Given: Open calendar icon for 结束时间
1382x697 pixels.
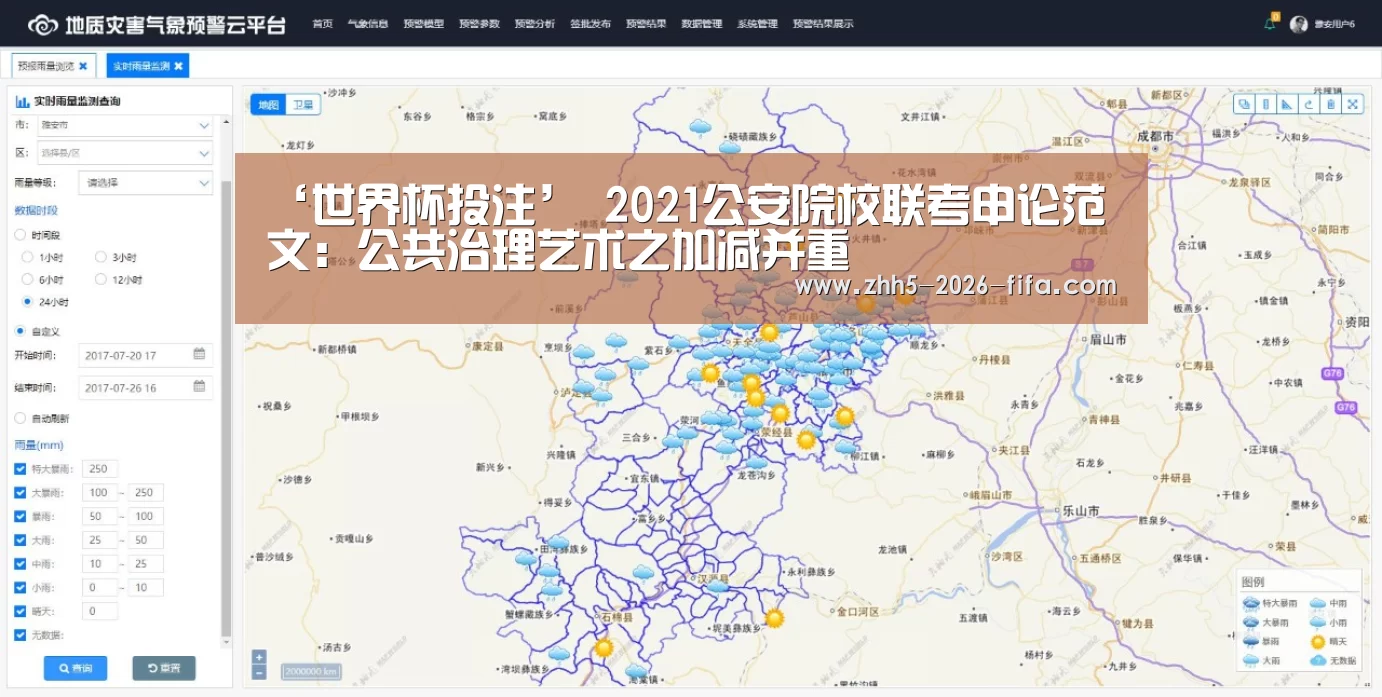Looking at the screenshot, I should click(199, 386).
